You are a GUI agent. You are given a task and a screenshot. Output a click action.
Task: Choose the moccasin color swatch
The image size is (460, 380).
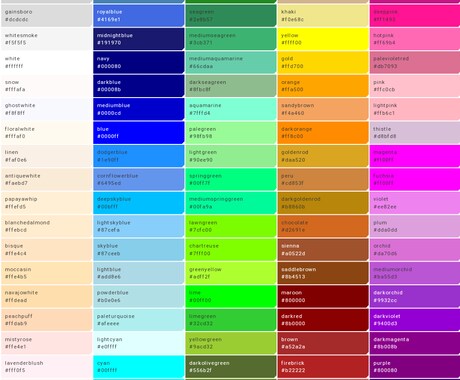[46, 273]
